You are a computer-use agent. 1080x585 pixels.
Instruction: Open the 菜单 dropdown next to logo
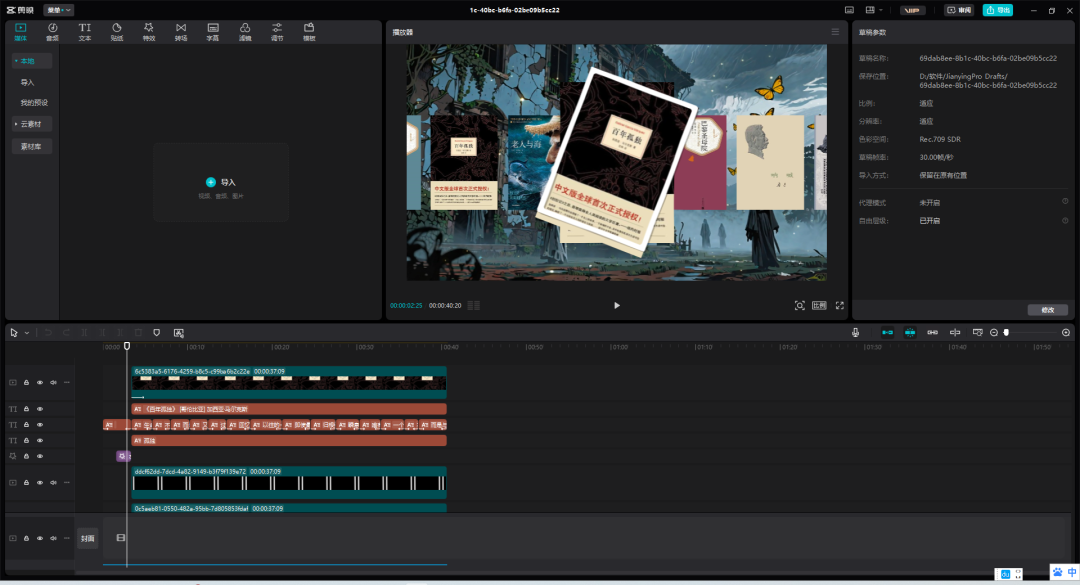pos(59,10)
